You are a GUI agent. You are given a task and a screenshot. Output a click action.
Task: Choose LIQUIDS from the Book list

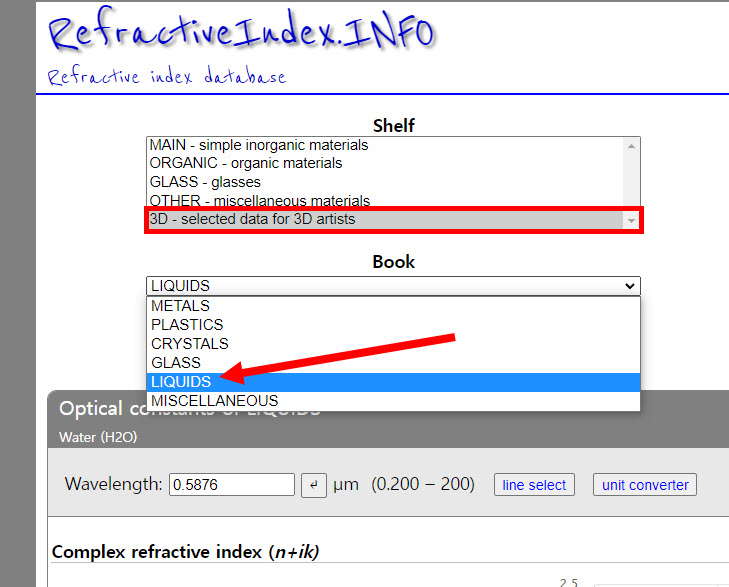(x=393, y=382)
